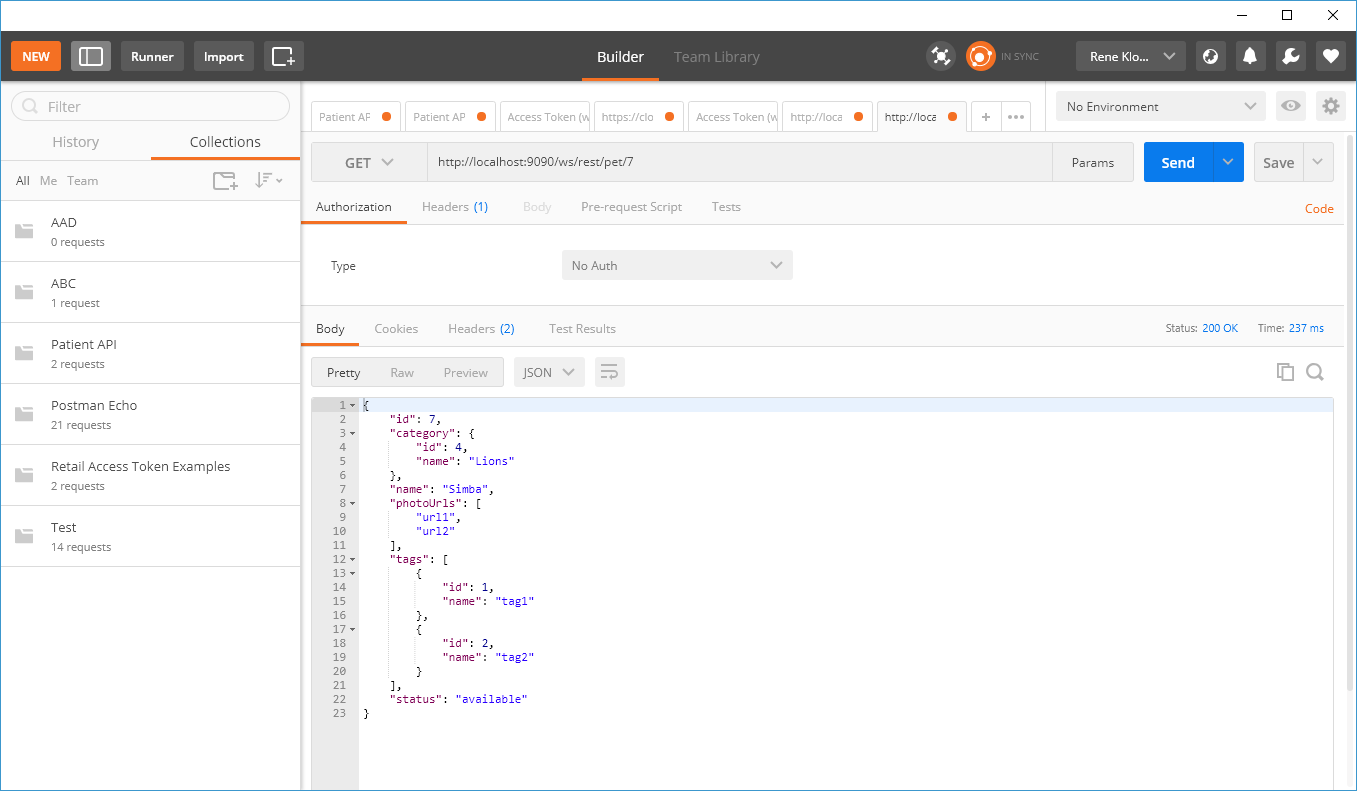The image size is (1357, 791).
Task: Open the Interceptor icon in the header
Action: (x=940, y=56)
